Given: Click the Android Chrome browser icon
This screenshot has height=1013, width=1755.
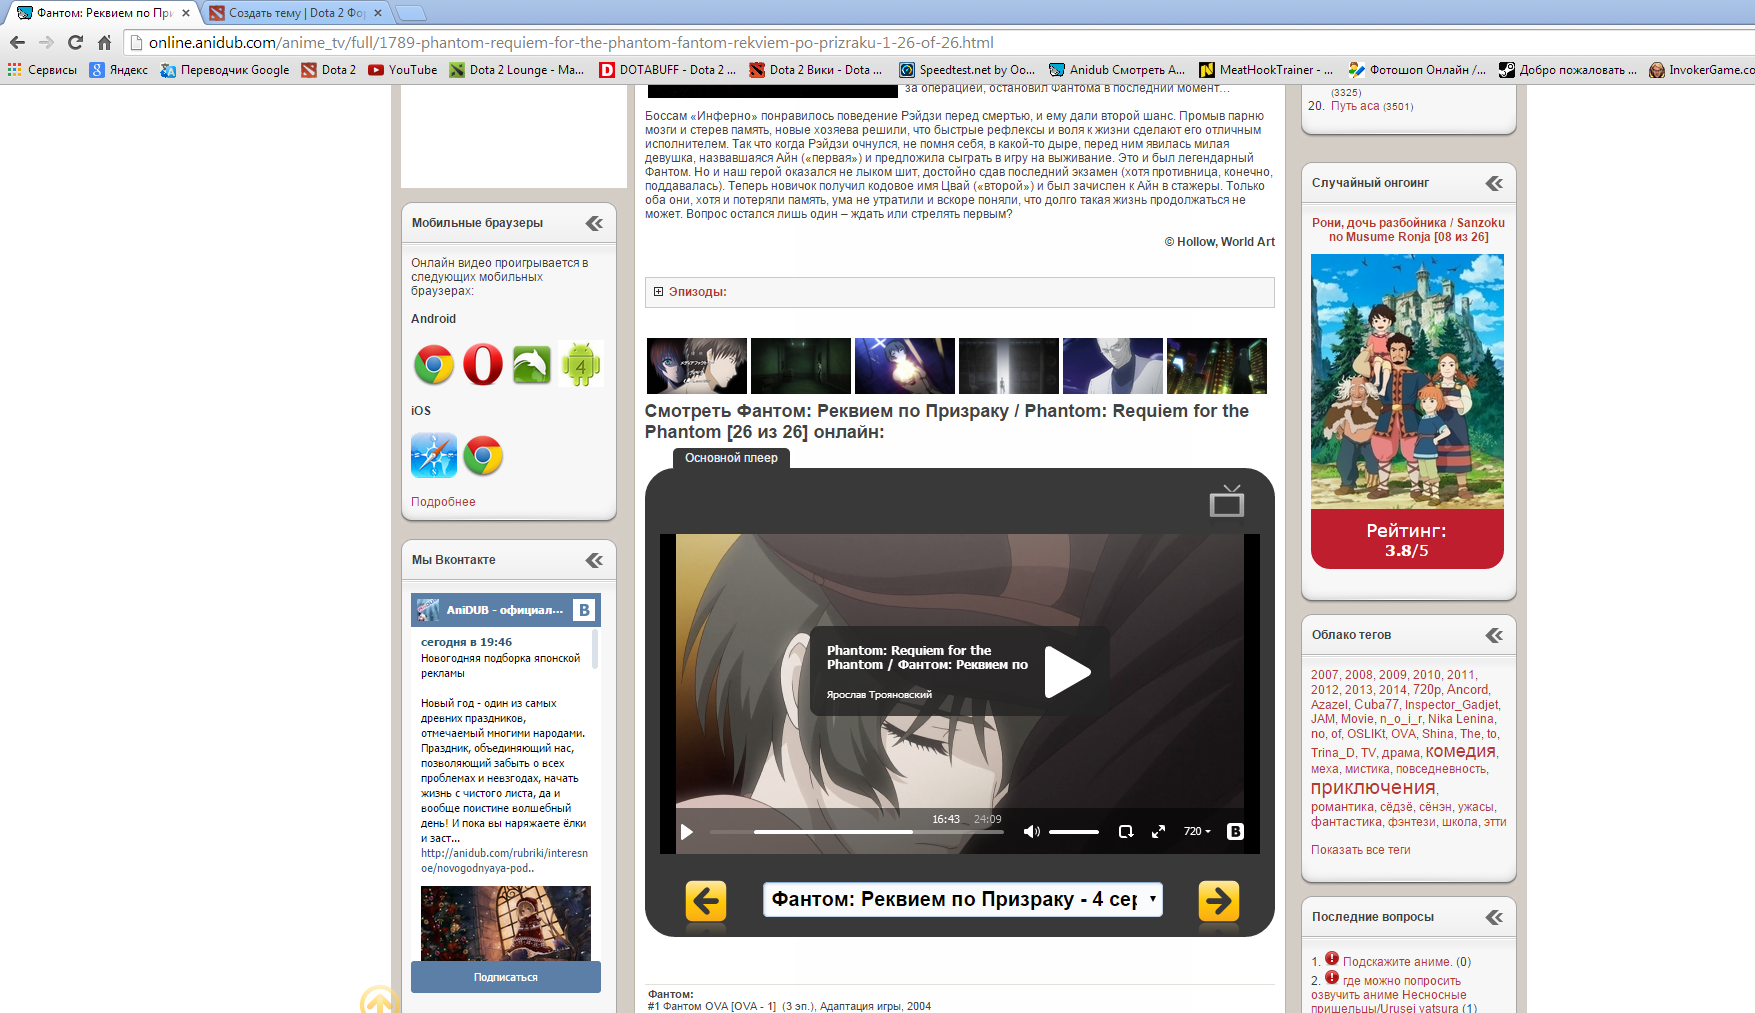Looking at the screenshot, I should click(434, 365).
